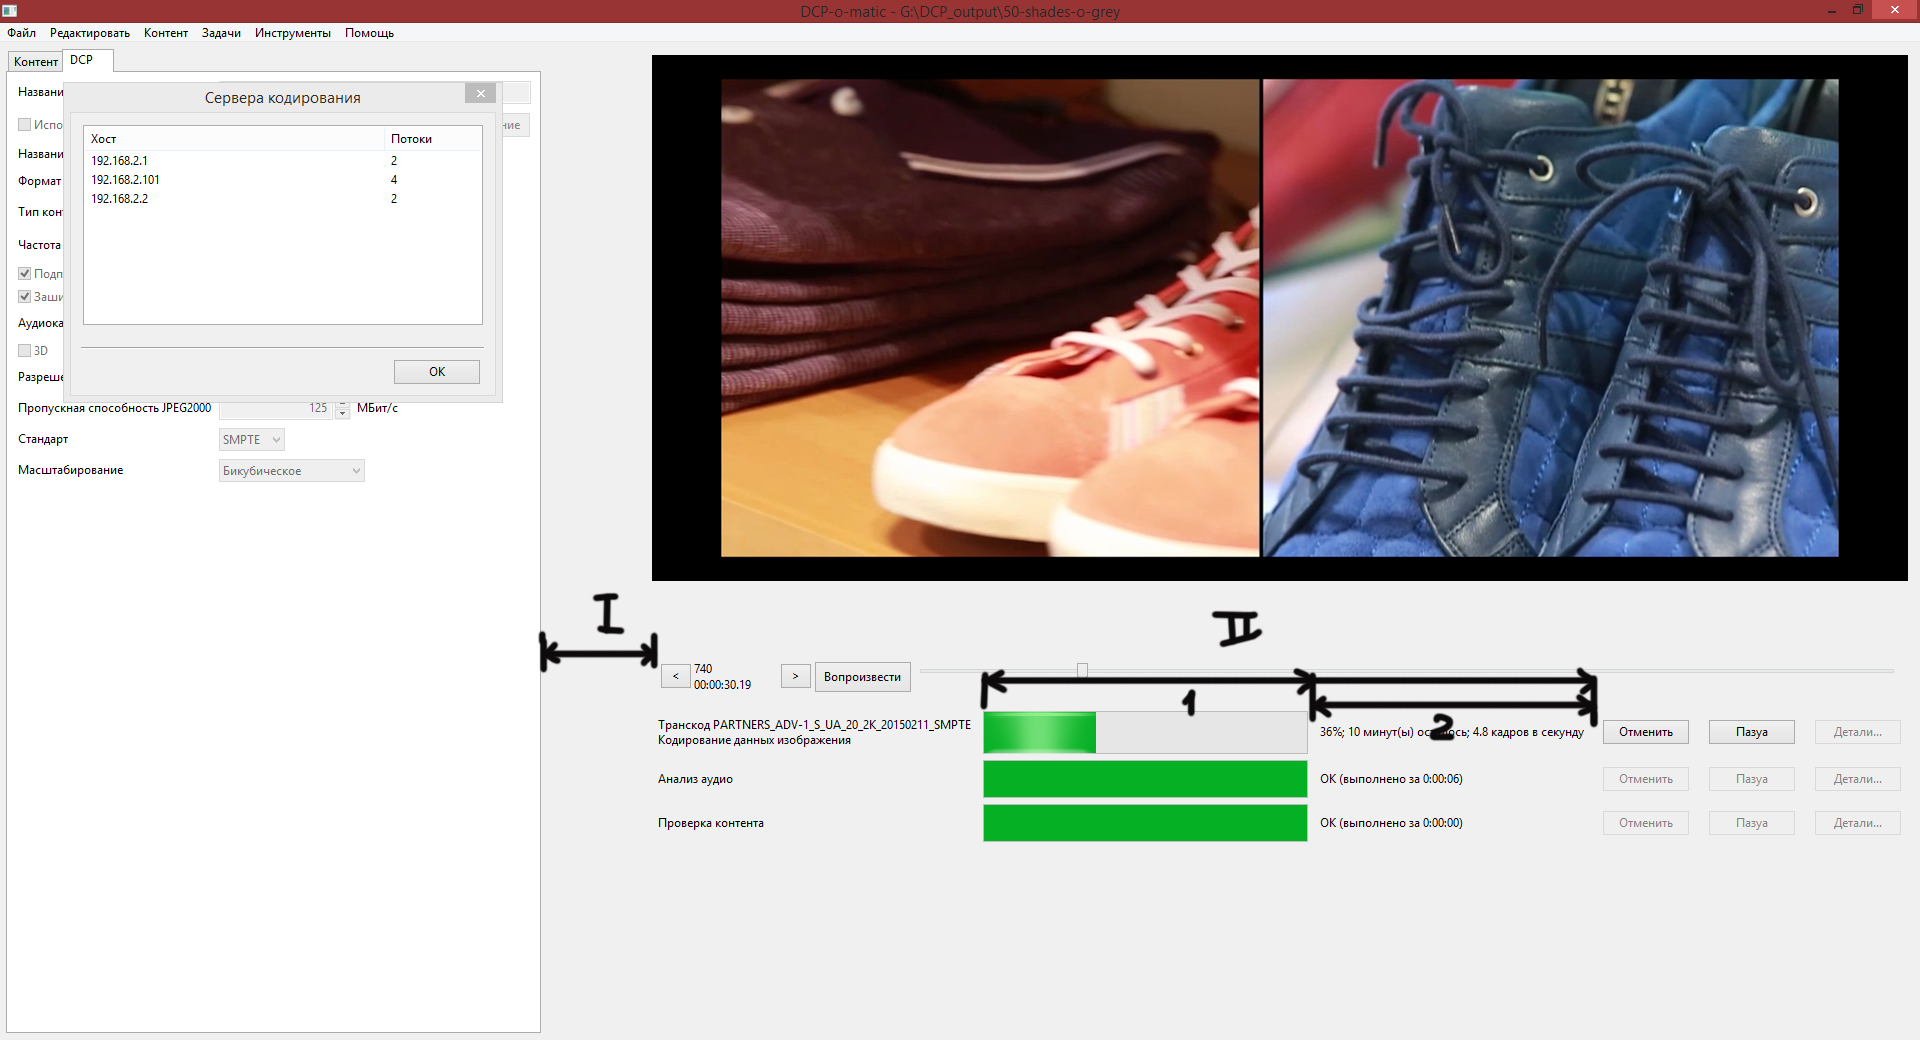
Task: Toggle the Заши encryption checkbox
Action: (x=25, y=297)
